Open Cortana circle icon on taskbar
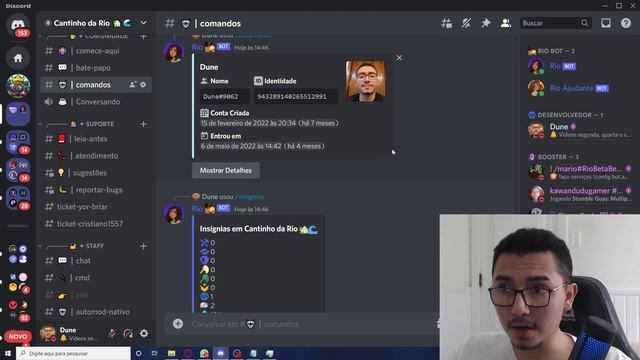 pos(139,353)
